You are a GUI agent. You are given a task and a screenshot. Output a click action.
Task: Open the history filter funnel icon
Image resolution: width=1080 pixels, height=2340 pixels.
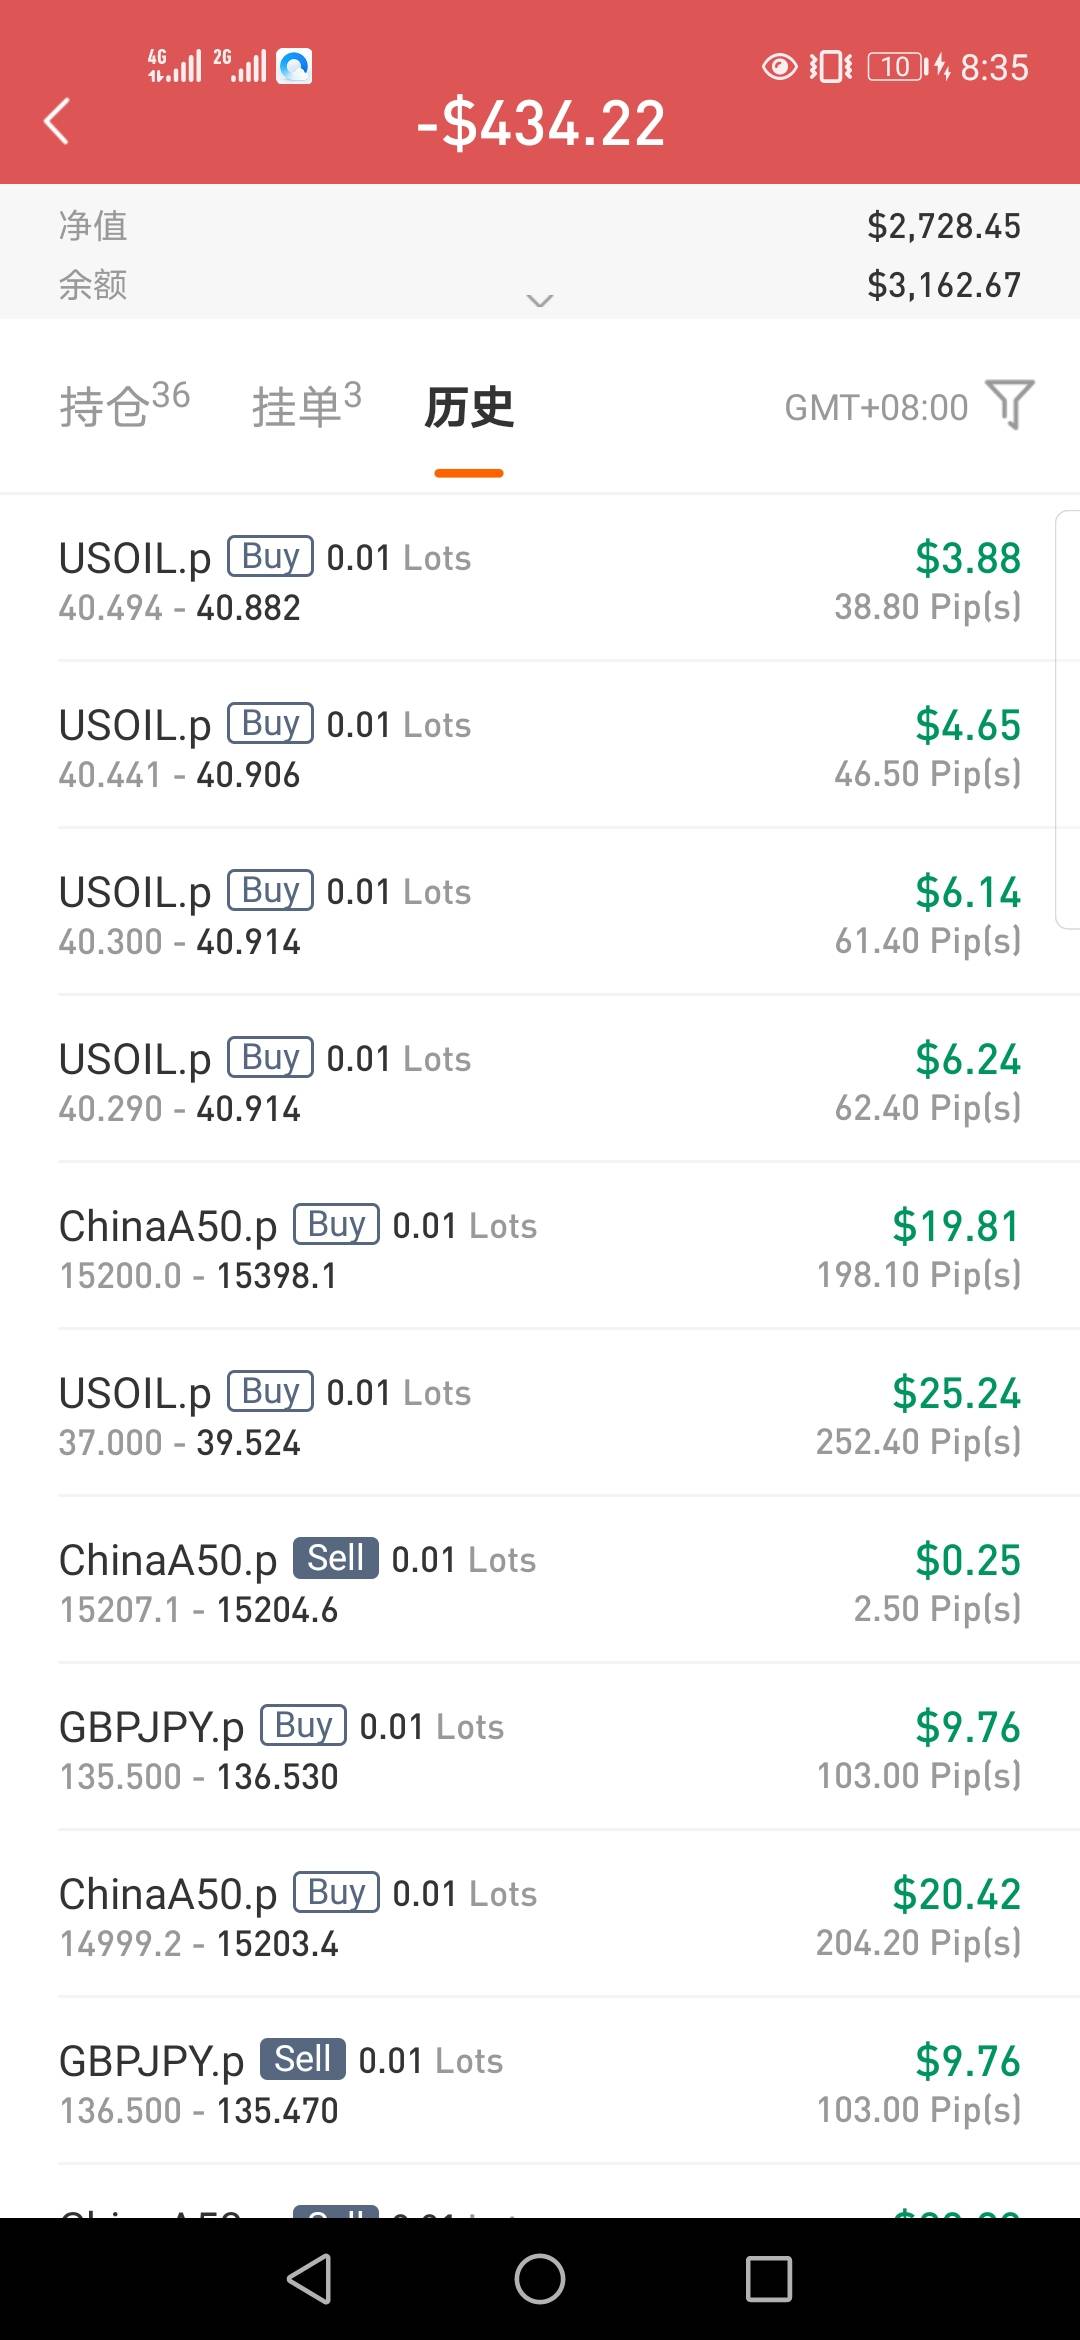1010,405
